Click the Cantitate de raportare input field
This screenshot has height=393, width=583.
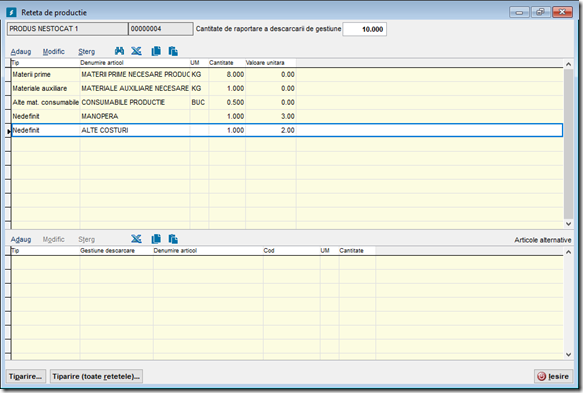[364, 29]
